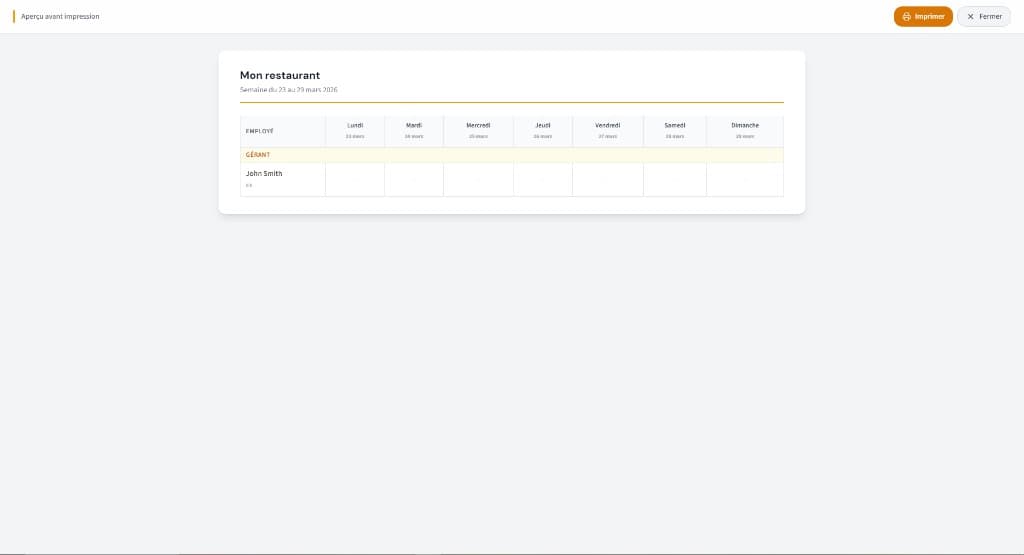Click the 'Aperçu avant impression' title

pyautogui.click(x=60, y=17)
